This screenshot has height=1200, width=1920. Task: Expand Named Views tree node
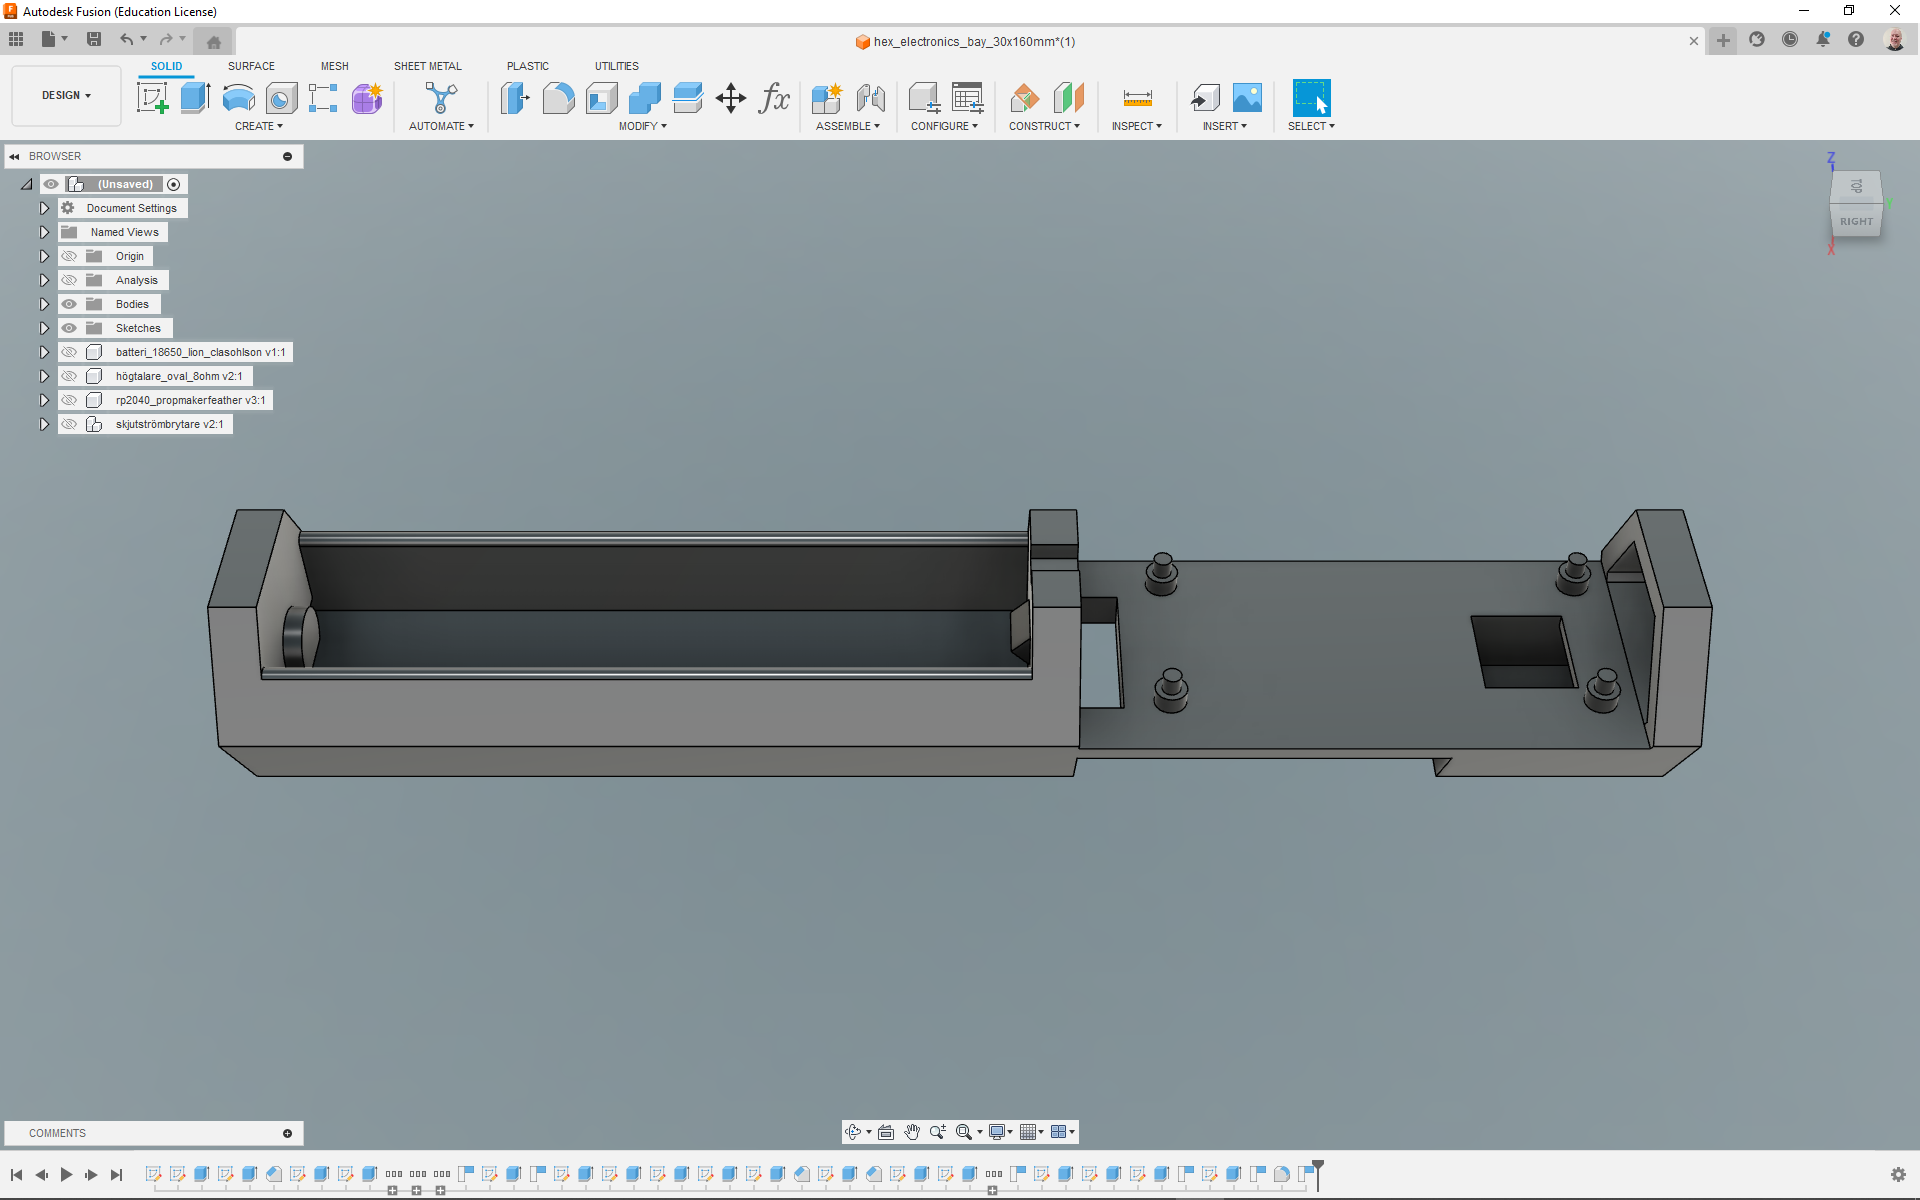point(44,232)
